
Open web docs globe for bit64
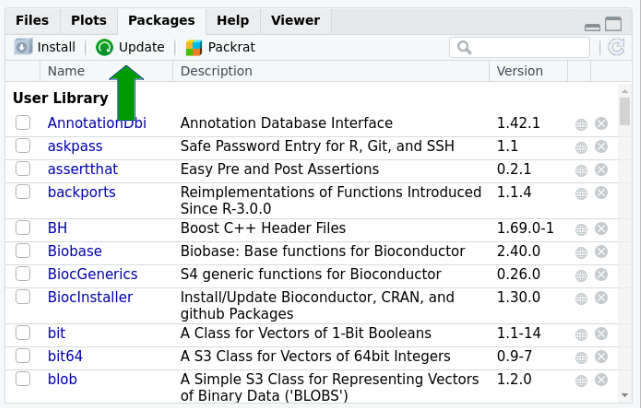pos(581,357)
